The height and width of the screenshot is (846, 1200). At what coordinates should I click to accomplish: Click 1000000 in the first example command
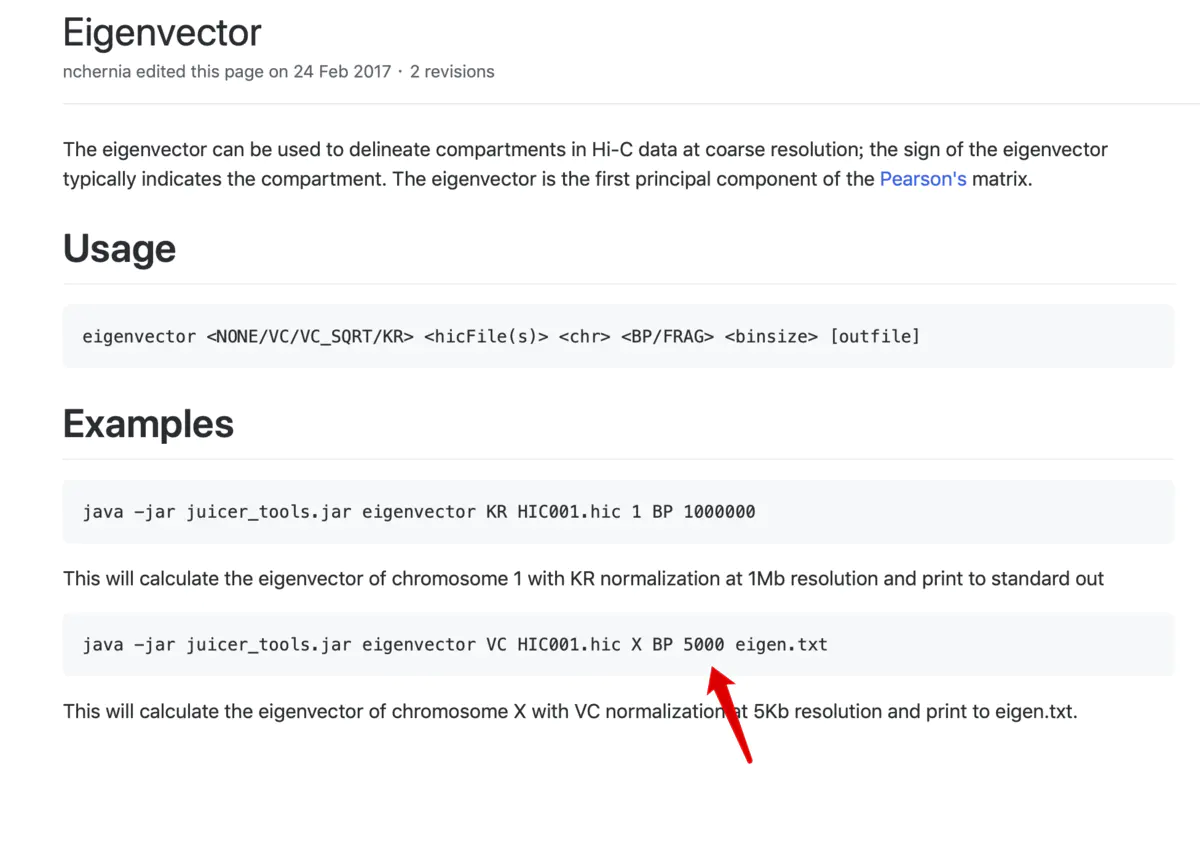[719, 512]
